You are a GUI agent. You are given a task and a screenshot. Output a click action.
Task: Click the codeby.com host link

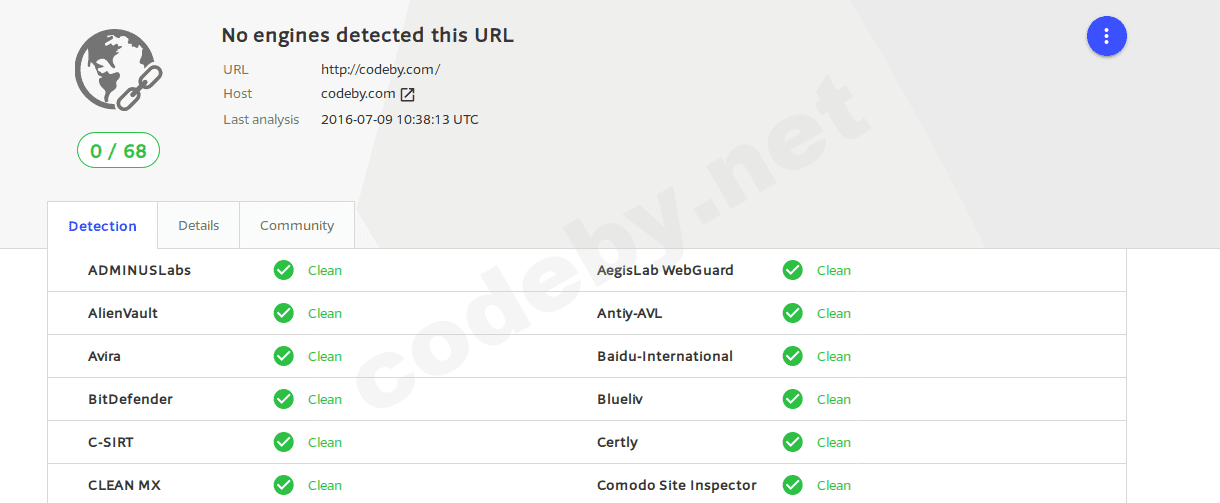tap(358, 94)
